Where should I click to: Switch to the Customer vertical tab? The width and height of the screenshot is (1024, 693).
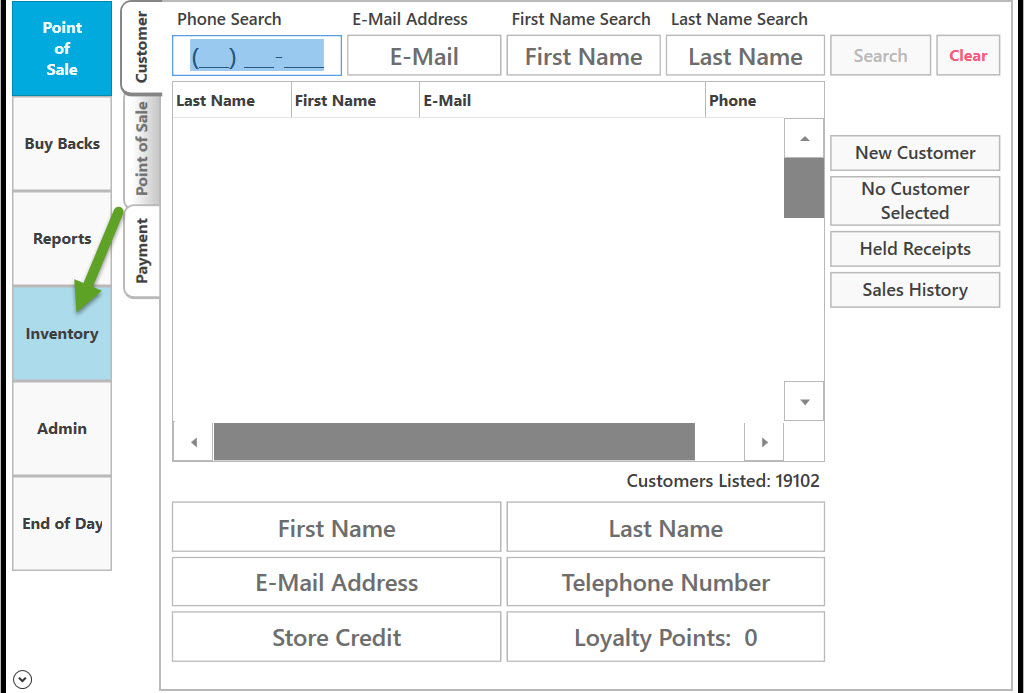click(x=141, y=47)
